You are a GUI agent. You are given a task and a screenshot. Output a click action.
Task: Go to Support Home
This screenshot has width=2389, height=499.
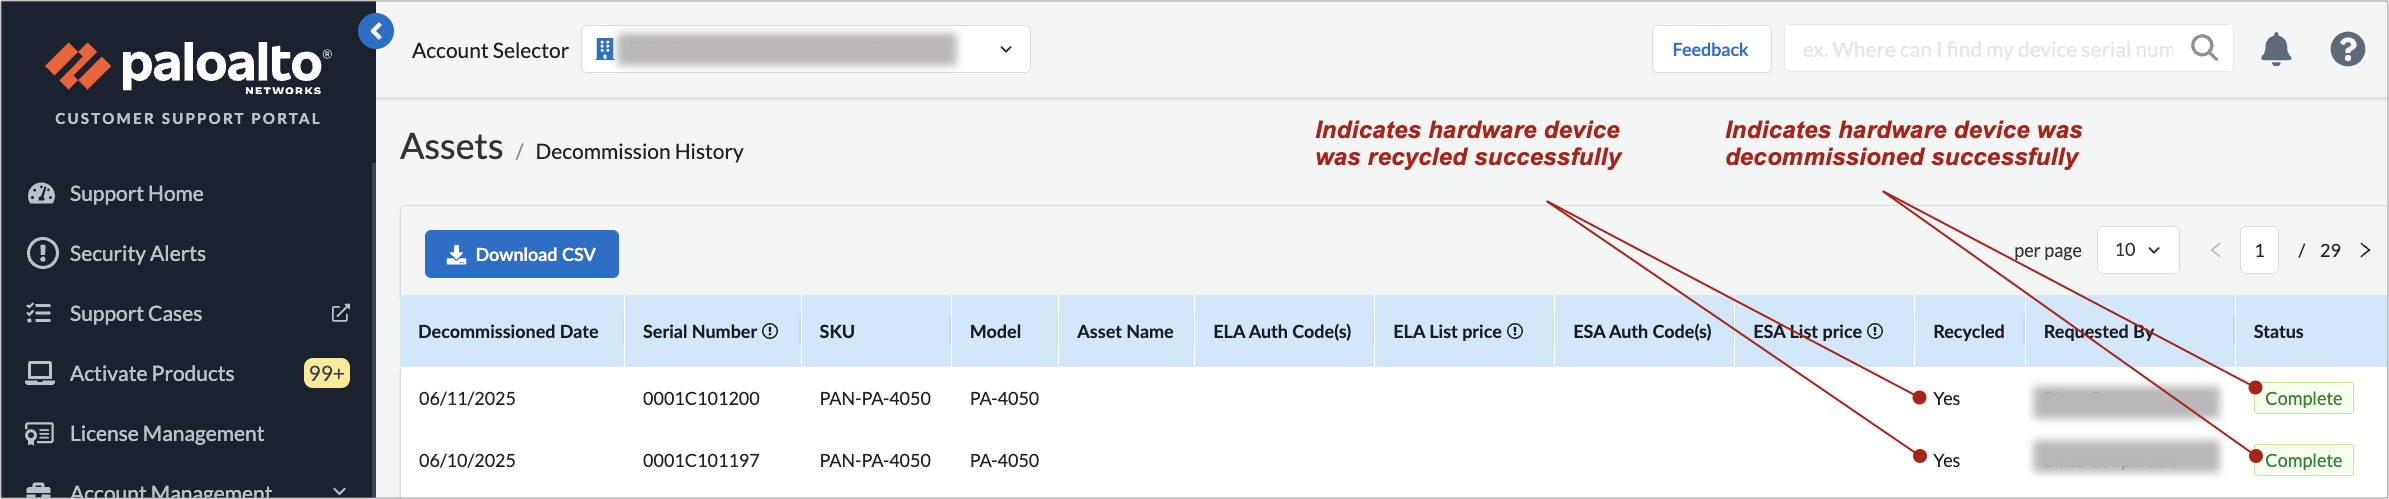click(136, 193)
